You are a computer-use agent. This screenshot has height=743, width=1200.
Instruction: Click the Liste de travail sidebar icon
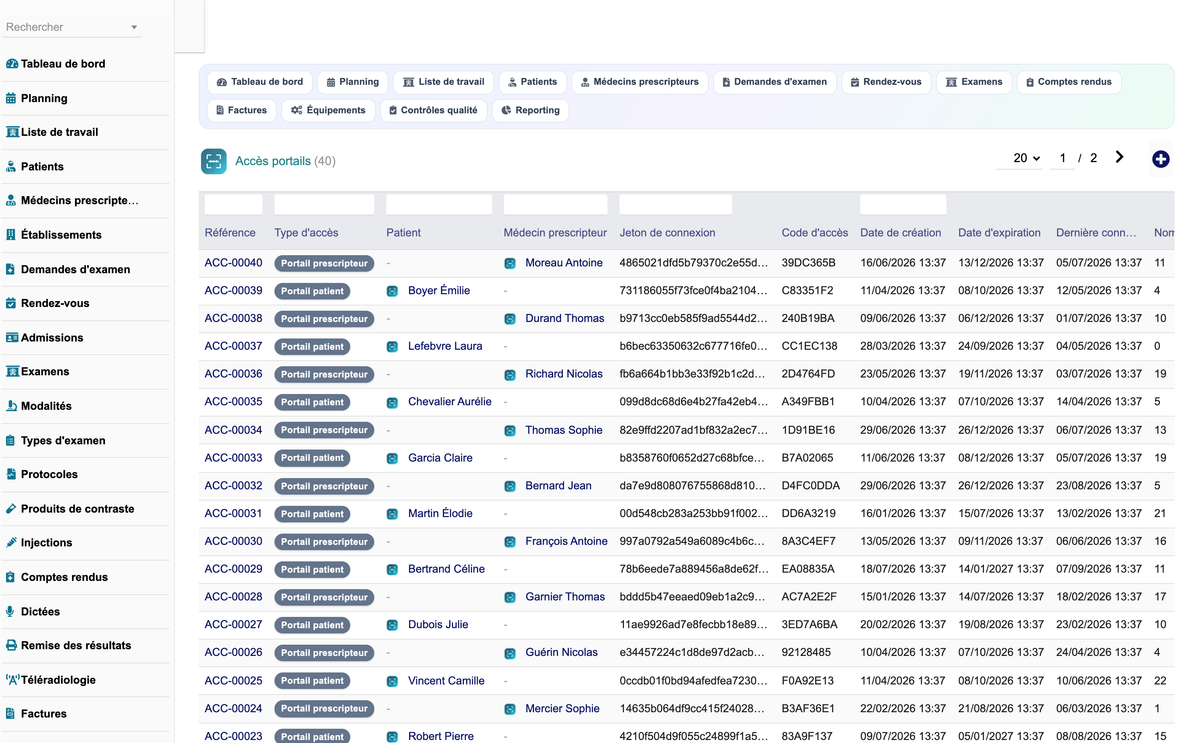pos(12,132)
